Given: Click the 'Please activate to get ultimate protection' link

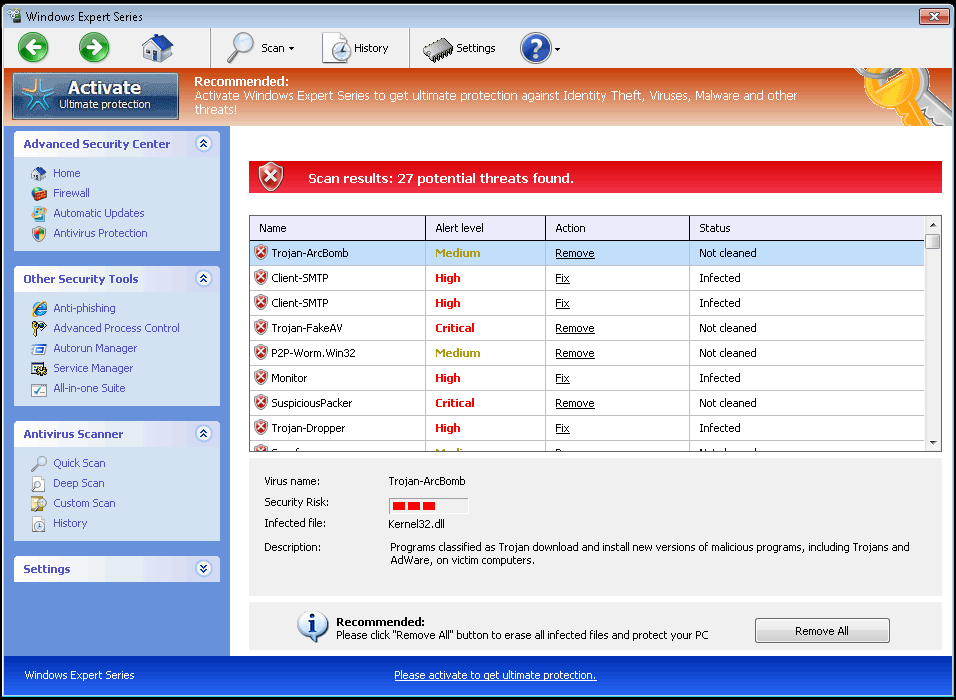Looking at the screenshot, I should [x=495, y=675].
